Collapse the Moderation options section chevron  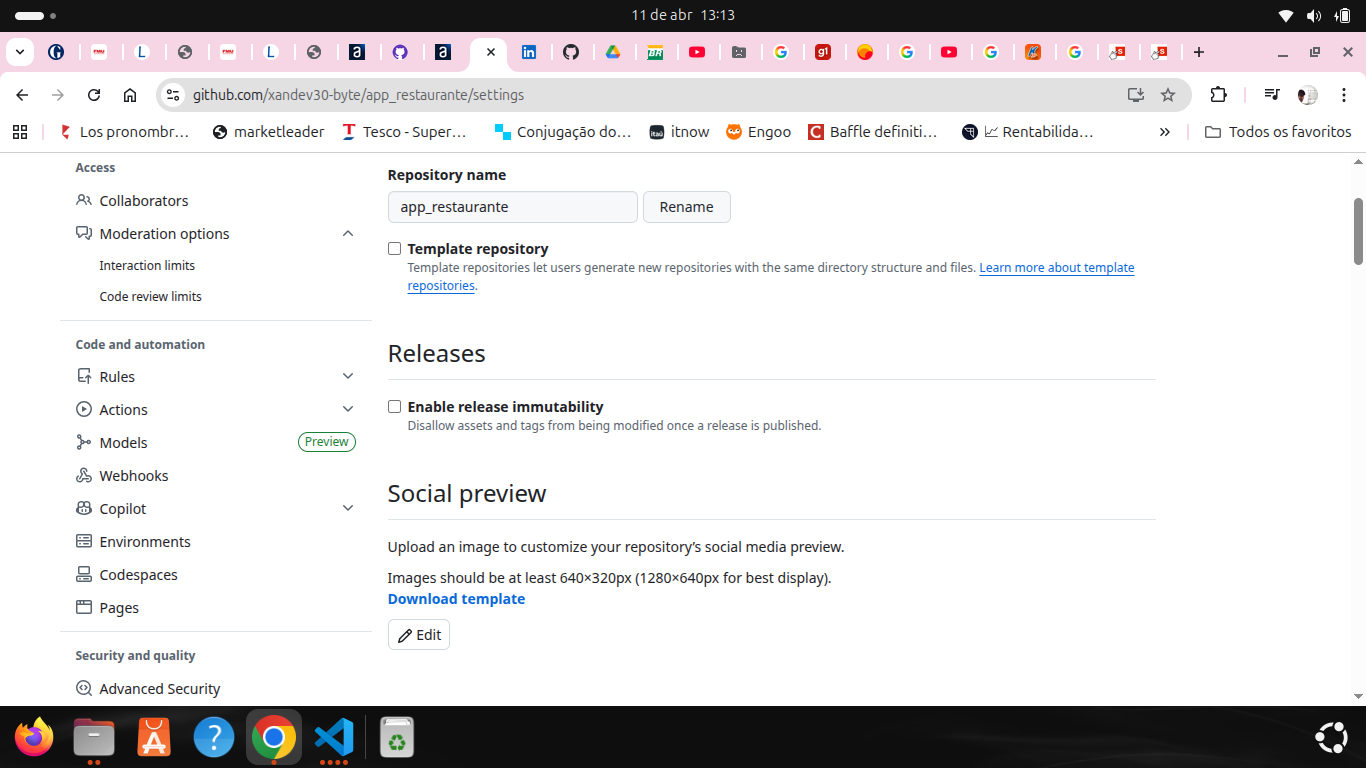pyautogui.click(x=348, y=233)
